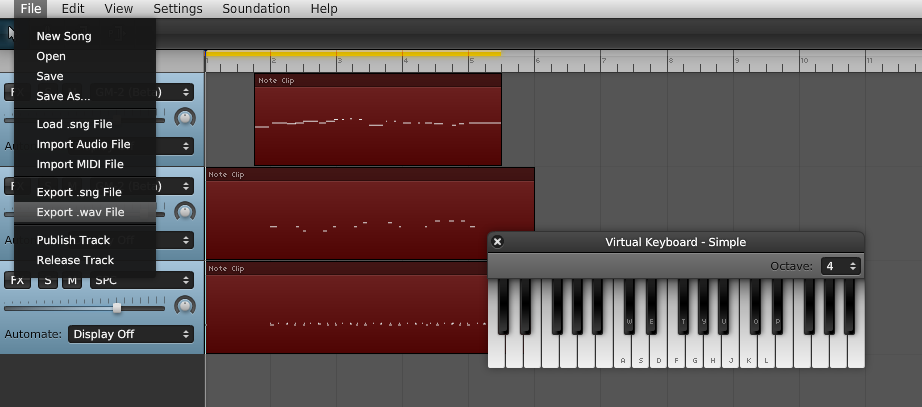Choose Import Audio File
This screenshot has height=407, width=922.
(x=85, y=144)
